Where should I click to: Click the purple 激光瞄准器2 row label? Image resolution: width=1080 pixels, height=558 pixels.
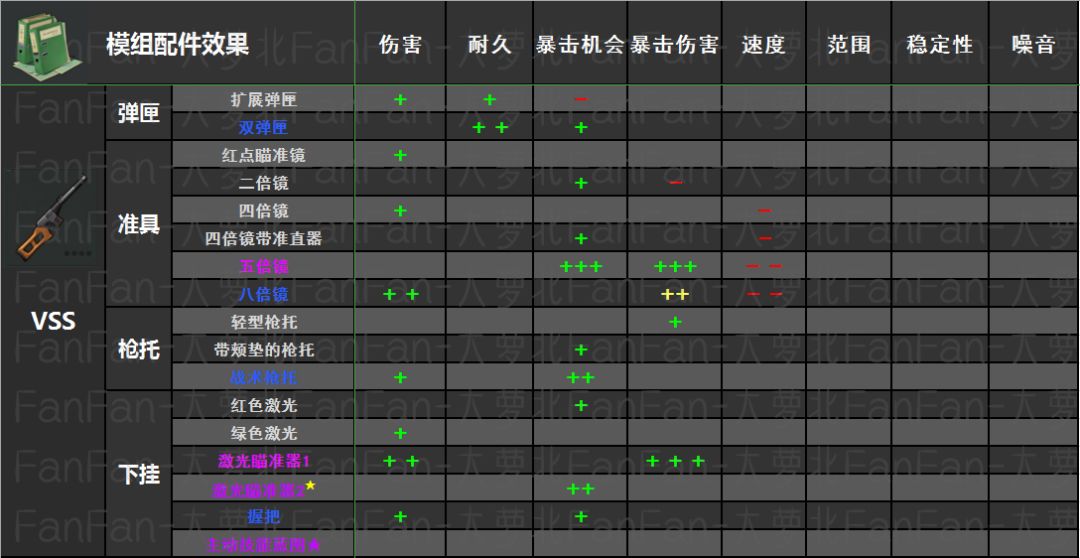click(259, 490)
